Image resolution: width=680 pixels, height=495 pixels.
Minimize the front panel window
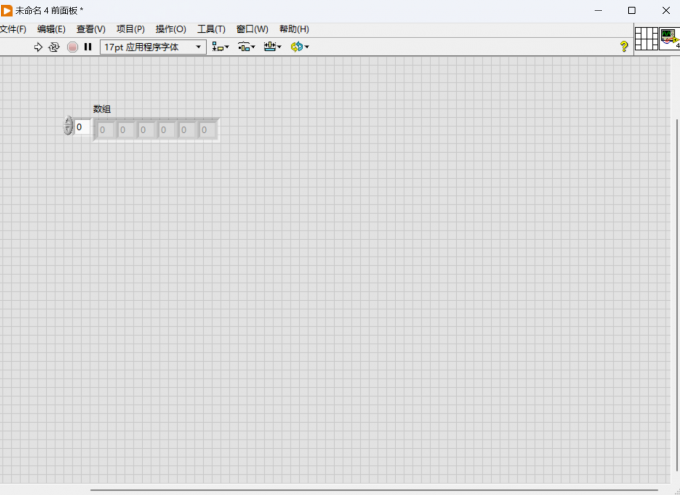pos(598,10)
